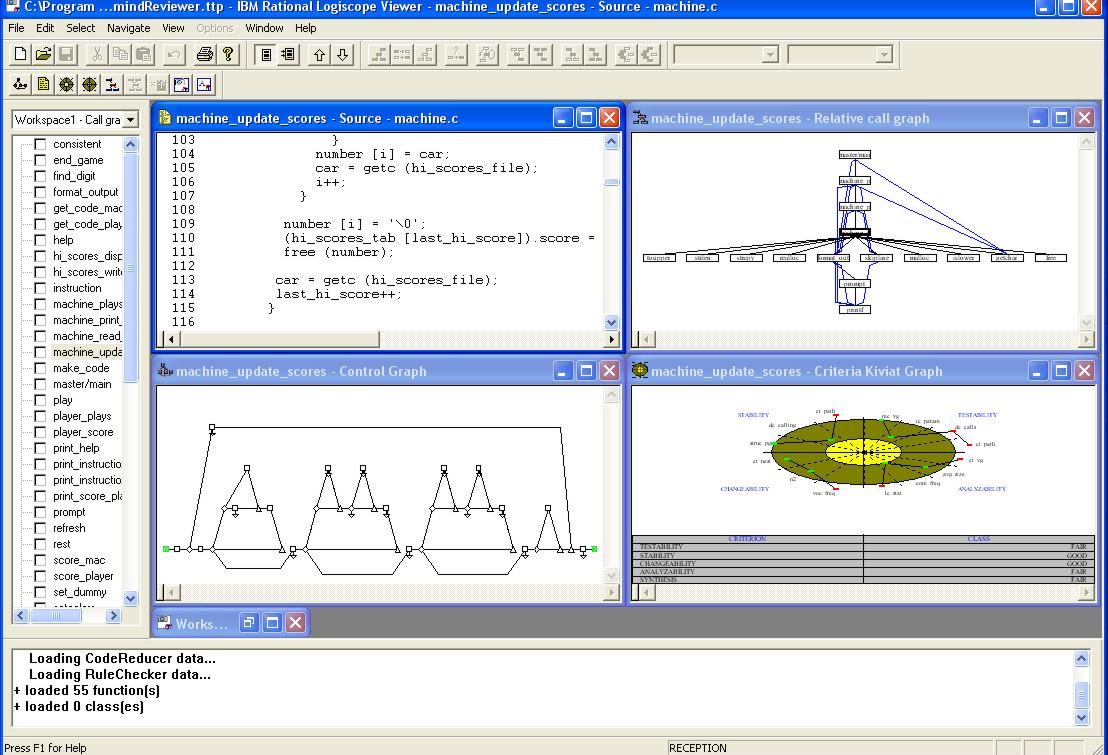Open the Edit menu
This screenshot has width=1108, height=755.
click(x=45, y=28)
